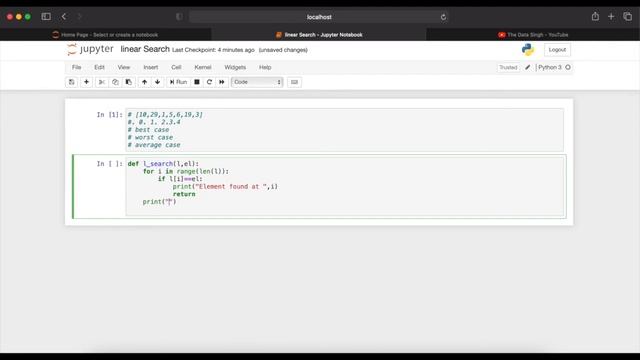Cut selected cells with scissors icon

tap(102, 82)
